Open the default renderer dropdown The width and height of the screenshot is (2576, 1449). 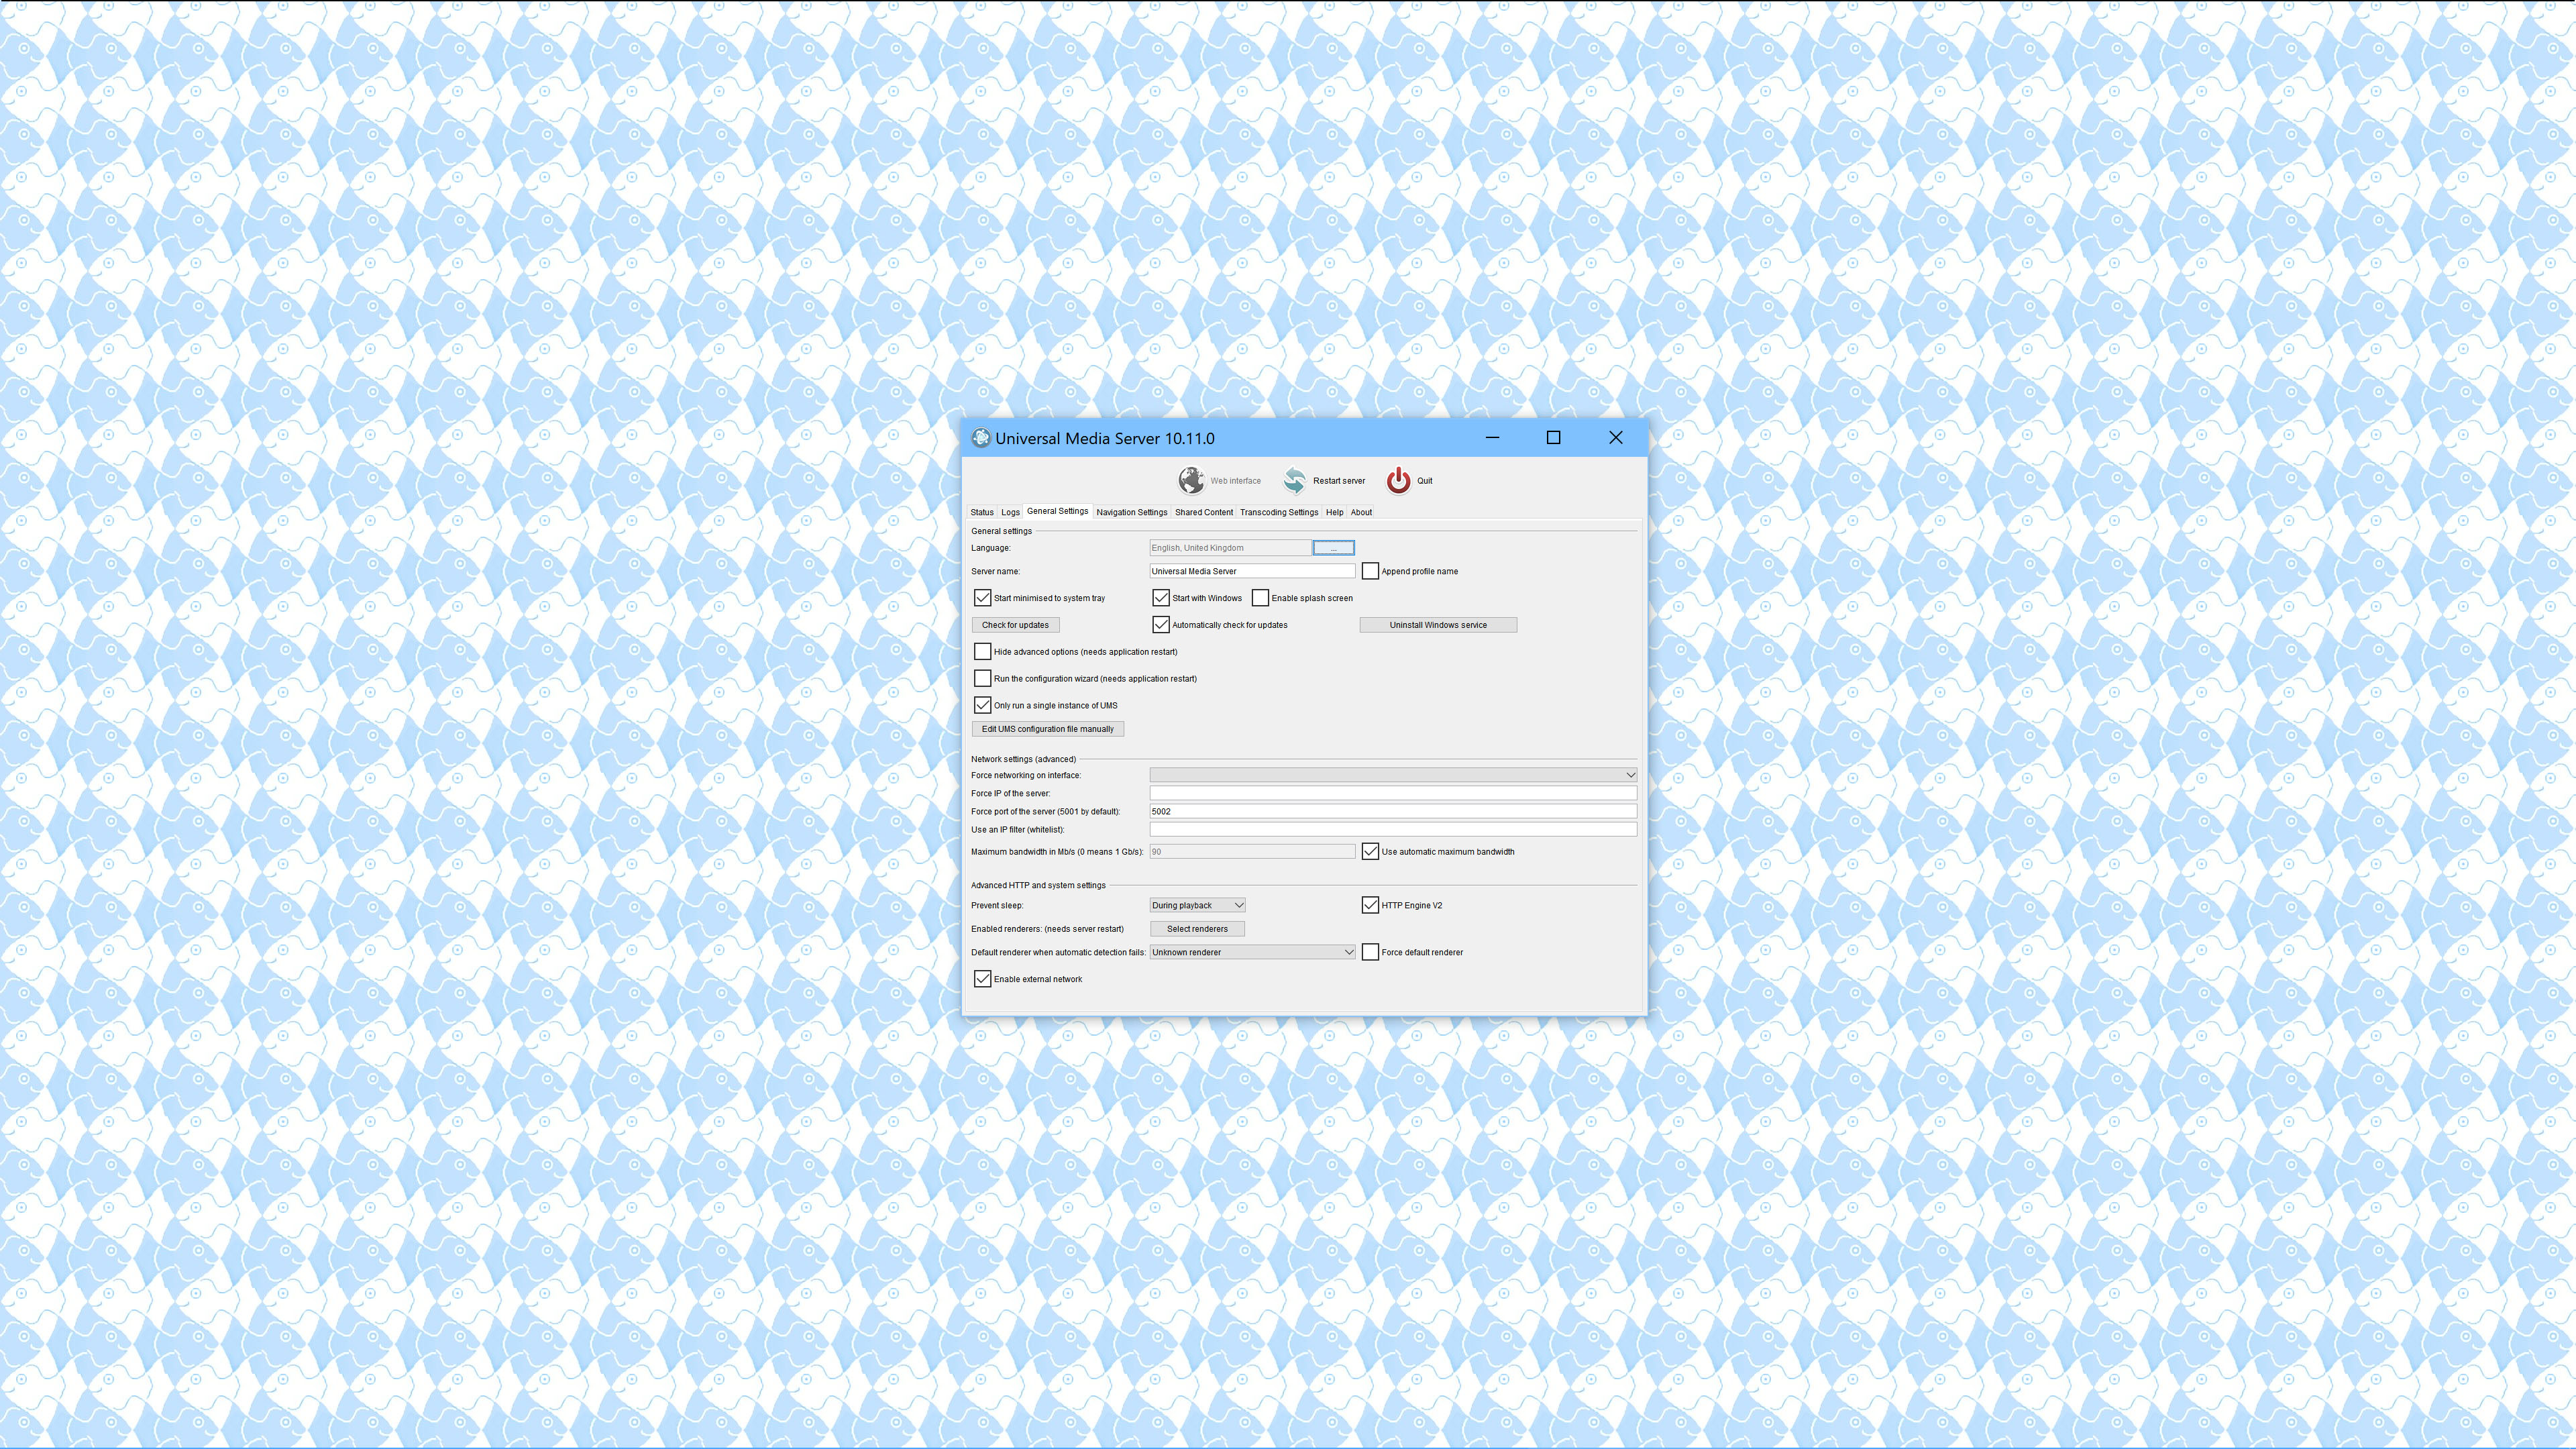tap(1252, 952)
